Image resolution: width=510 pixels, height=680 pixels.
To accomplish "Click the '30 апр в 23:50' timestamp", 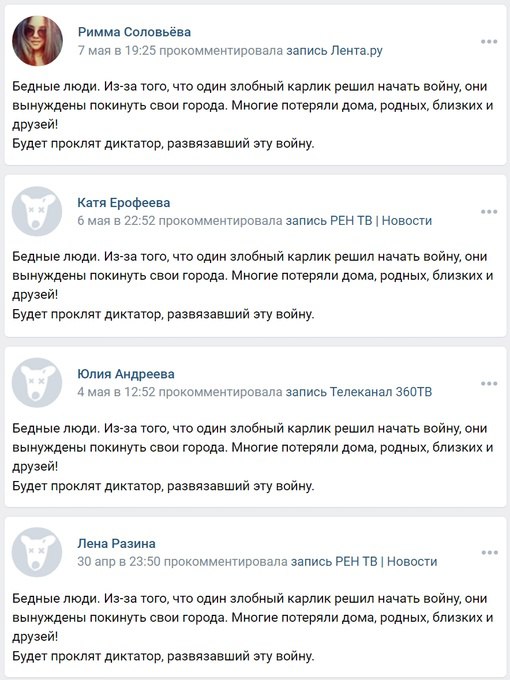I will click(119, 562).
